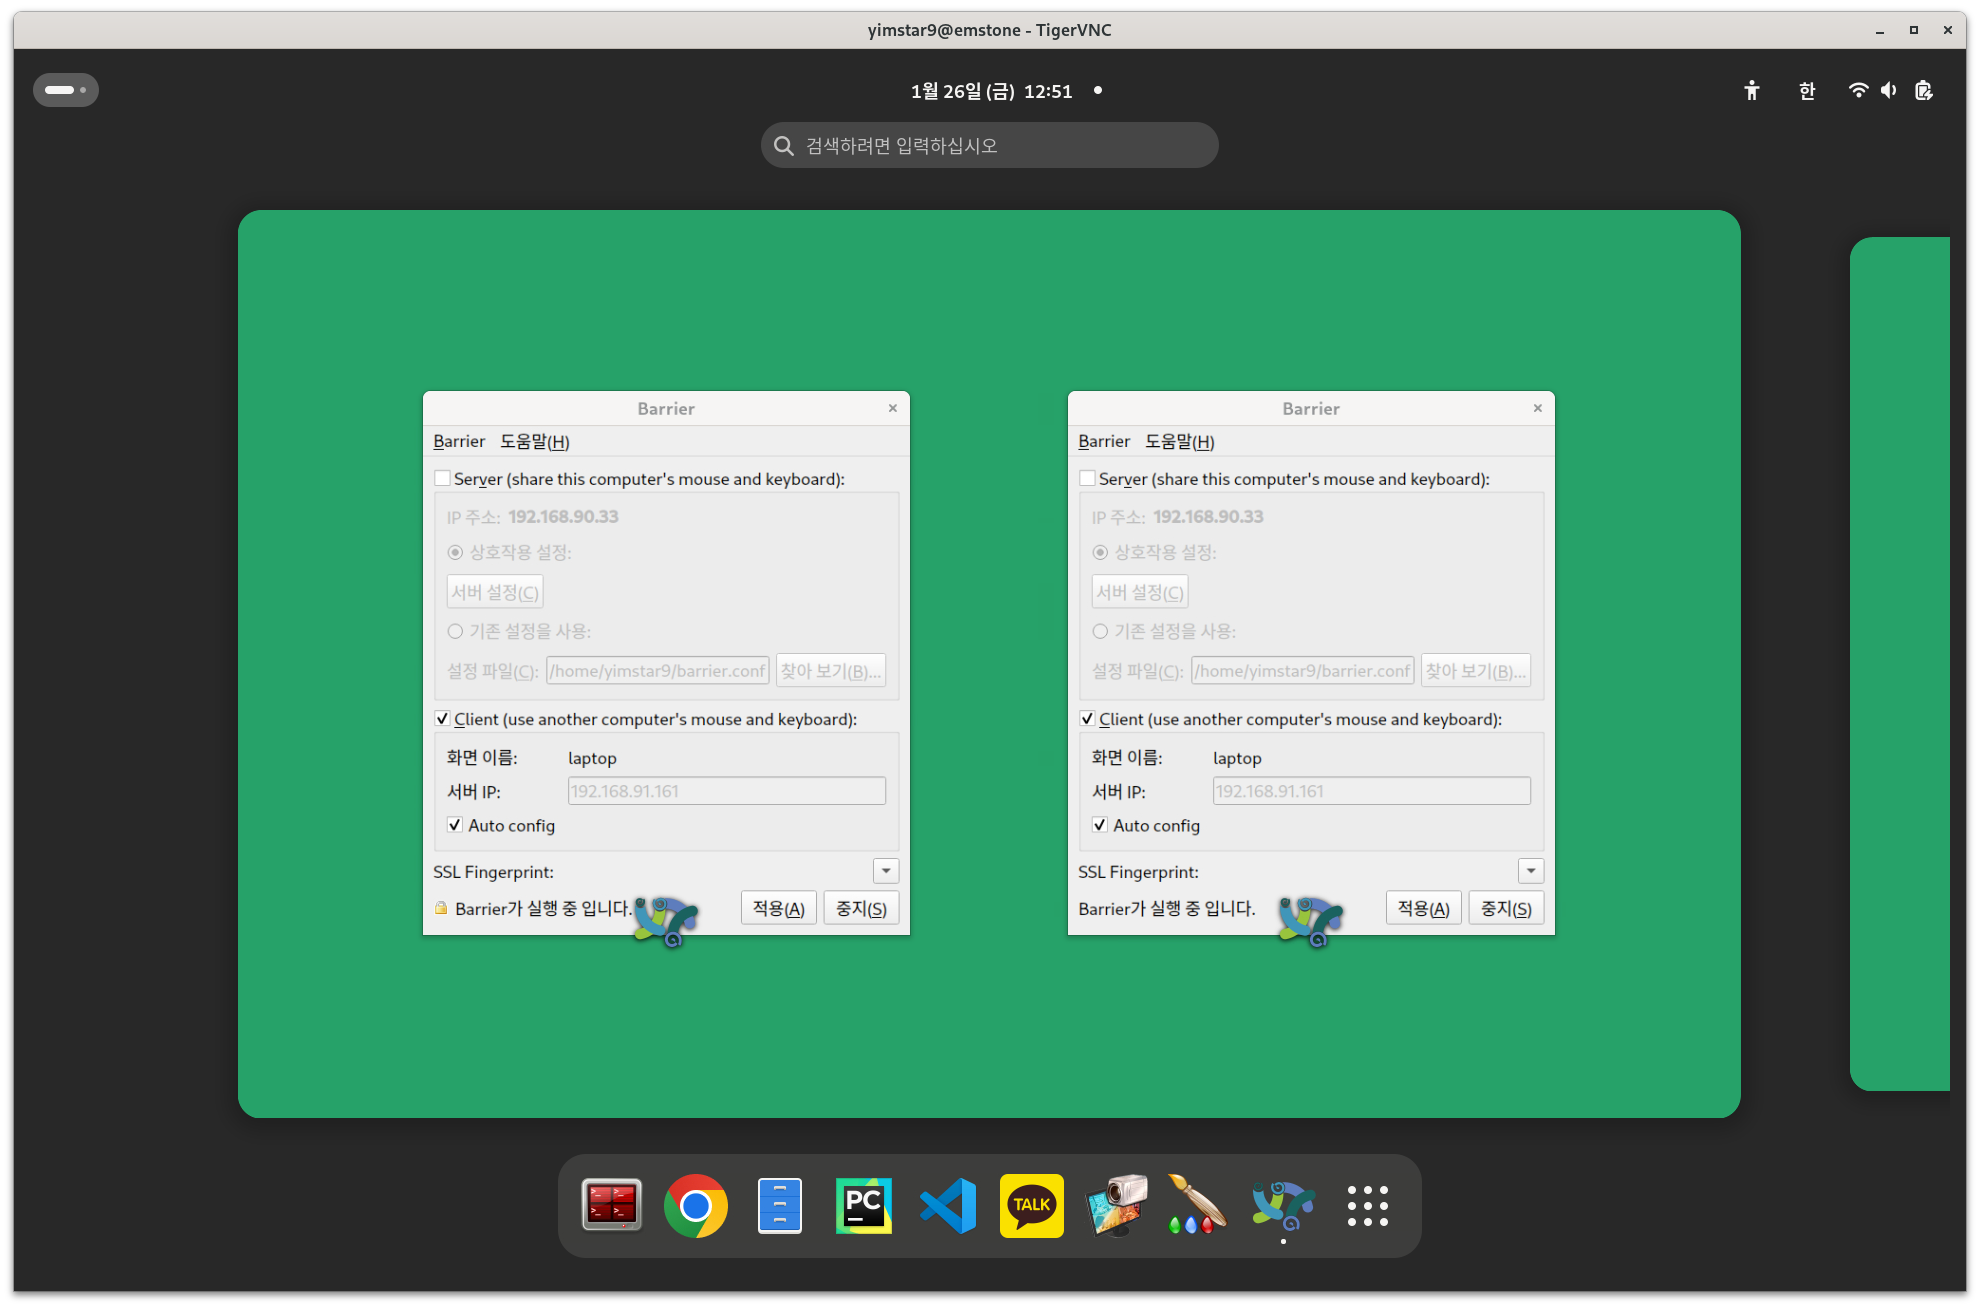
Task: Show all applications grid
Action: tap(1367, 1205)
